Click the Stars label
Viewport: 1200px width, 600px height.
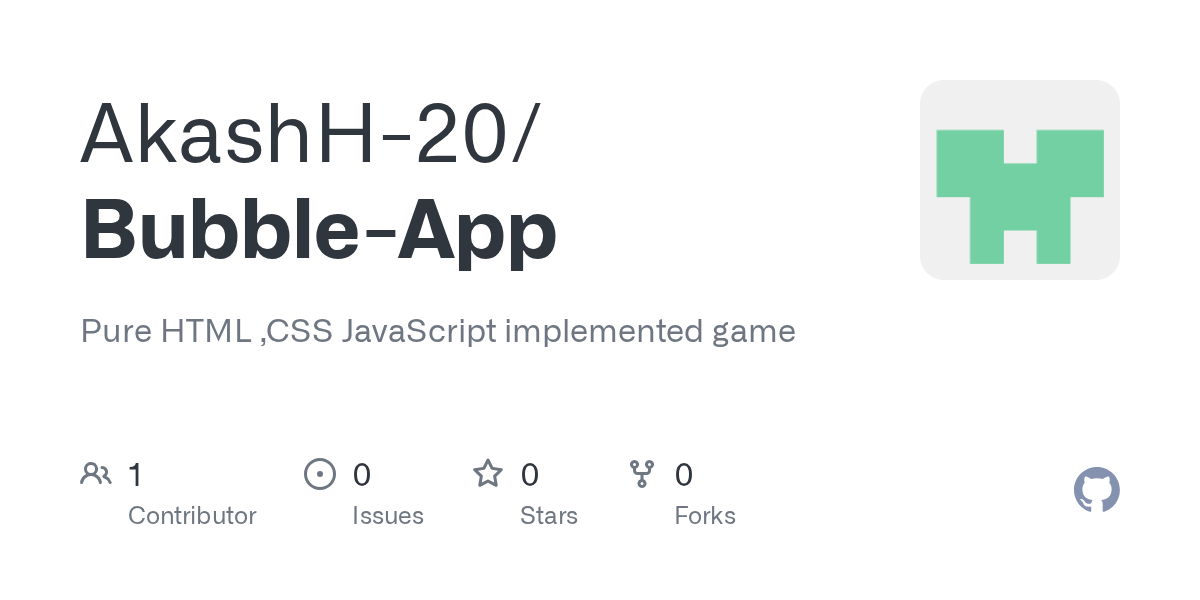(x=549, y=516)
